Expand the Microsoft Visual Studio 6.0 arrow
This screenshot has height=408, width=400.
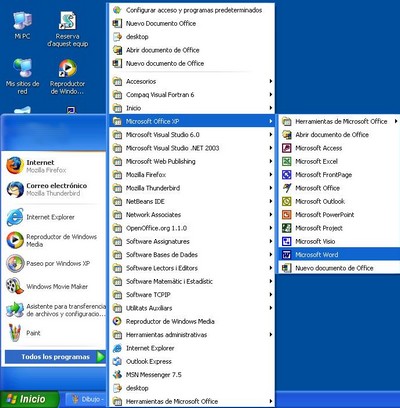tap(271, 135)
